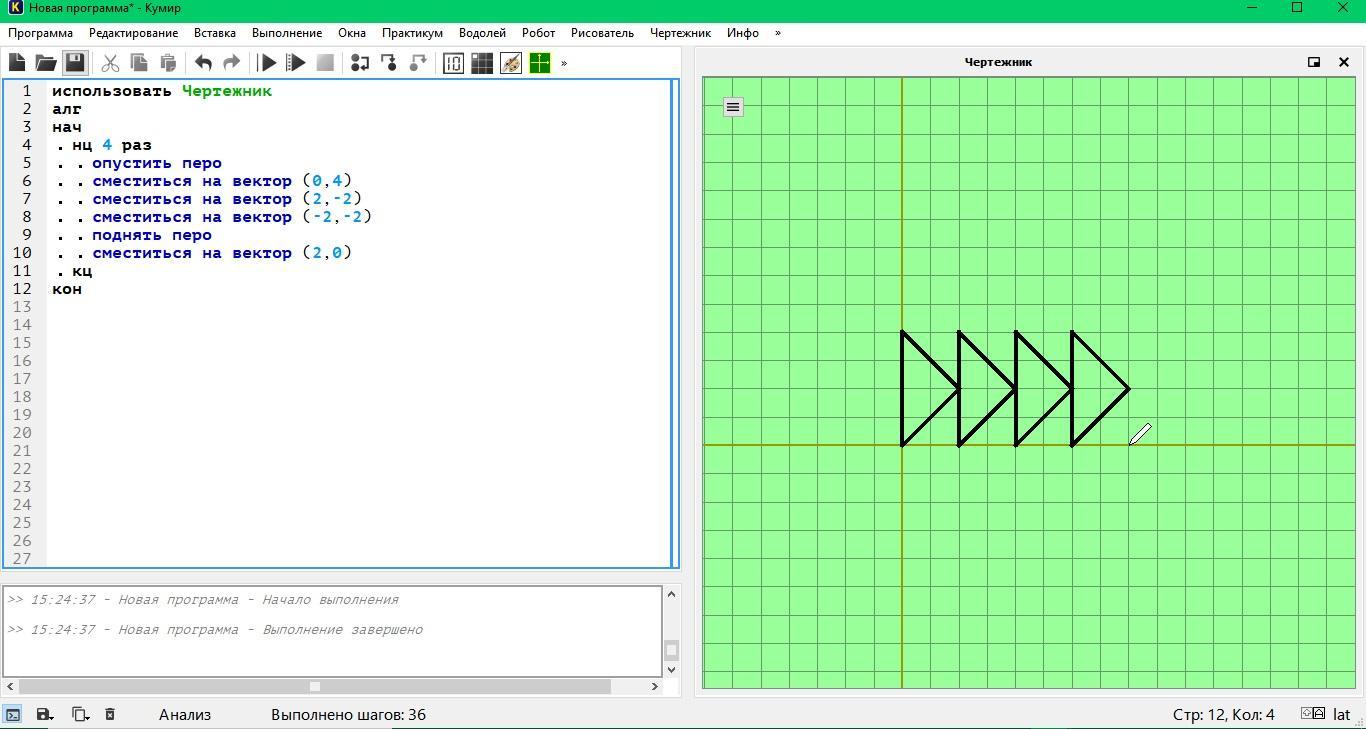The width and height of the screenshot is (1366, 729).
Task: Close the Chertezhnik panel
Action: [x=1344, y=62]
